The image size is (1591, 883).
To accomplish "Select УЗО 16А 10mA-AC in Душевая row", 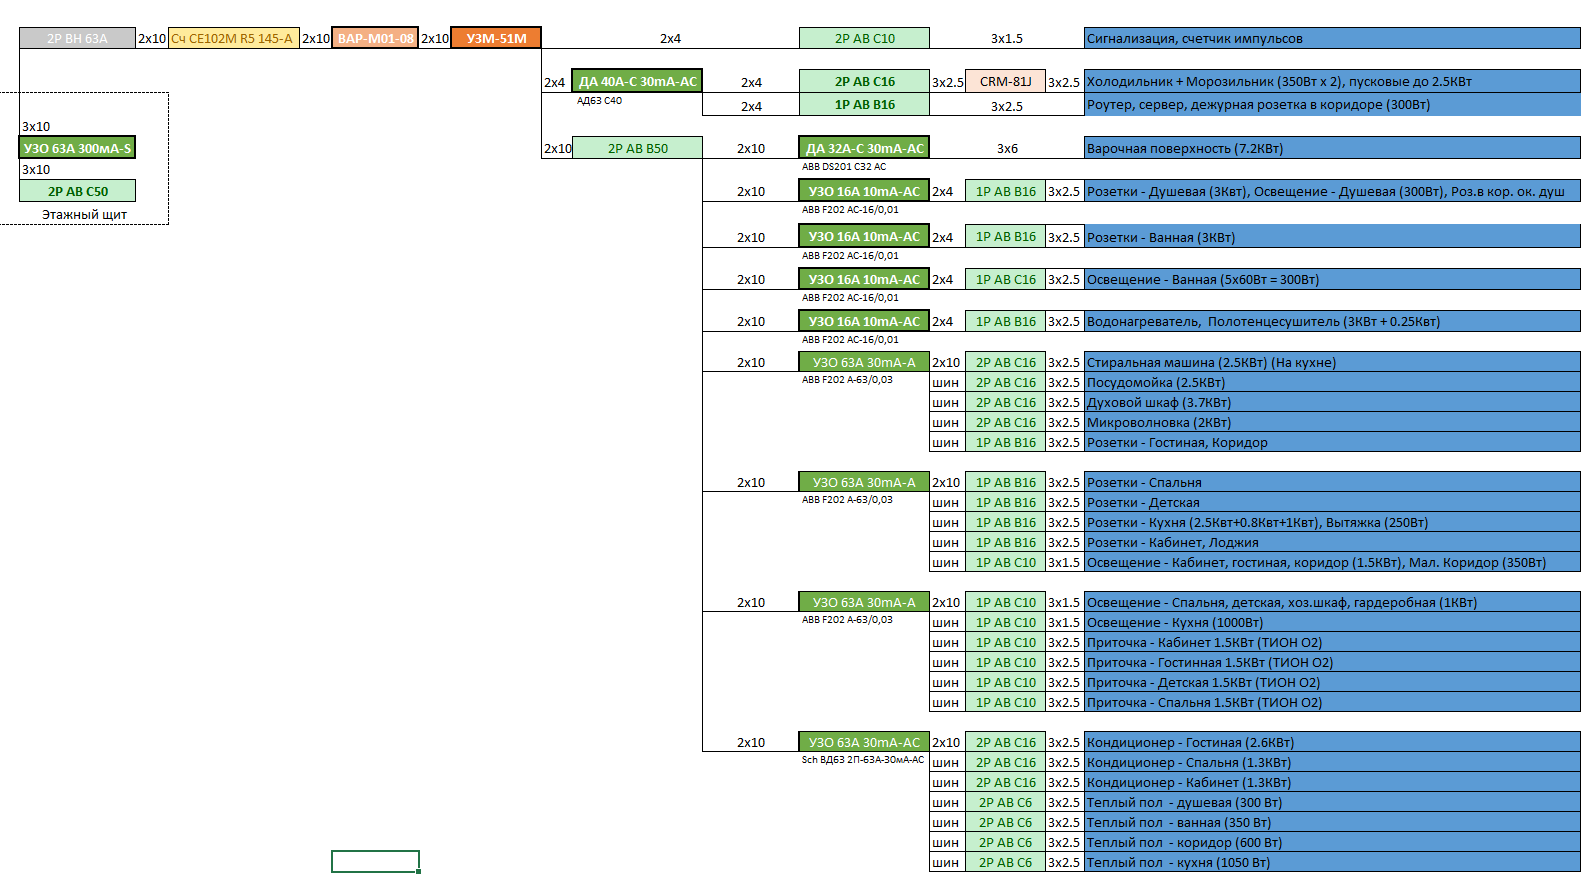I will [x=864, y=191].
